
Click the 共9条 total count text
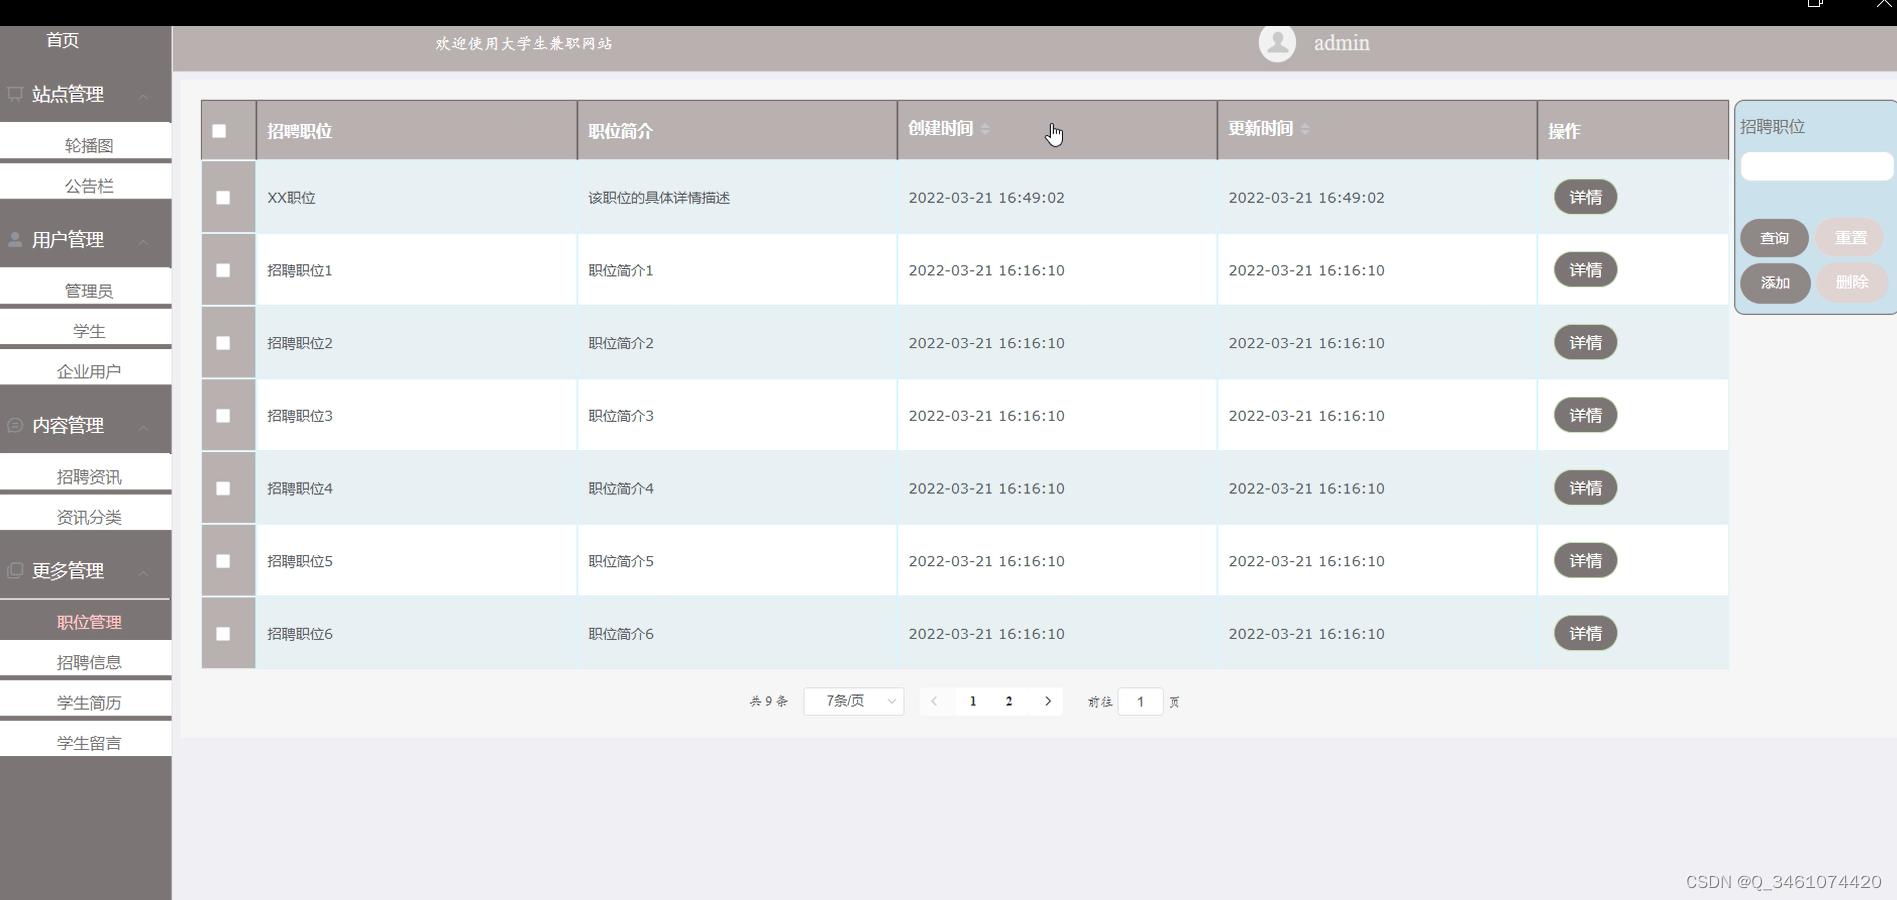(768, 702)
